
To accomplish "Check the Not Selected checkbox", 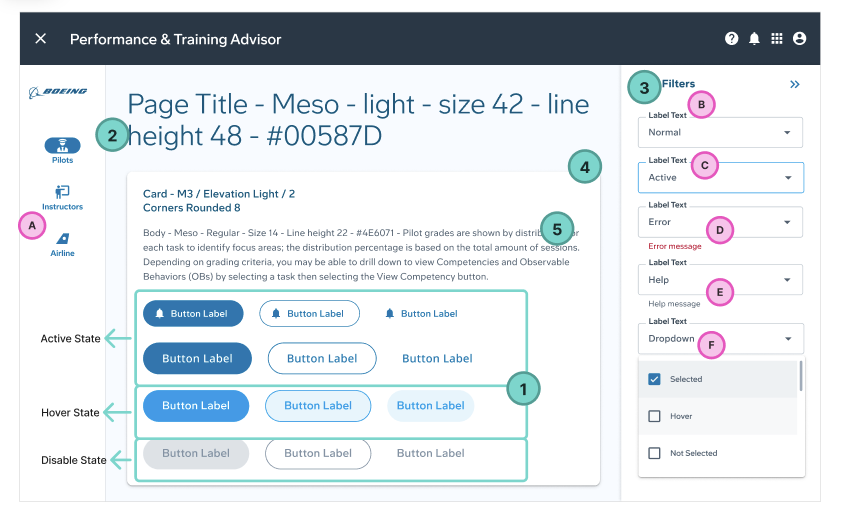I will [654, 453].
